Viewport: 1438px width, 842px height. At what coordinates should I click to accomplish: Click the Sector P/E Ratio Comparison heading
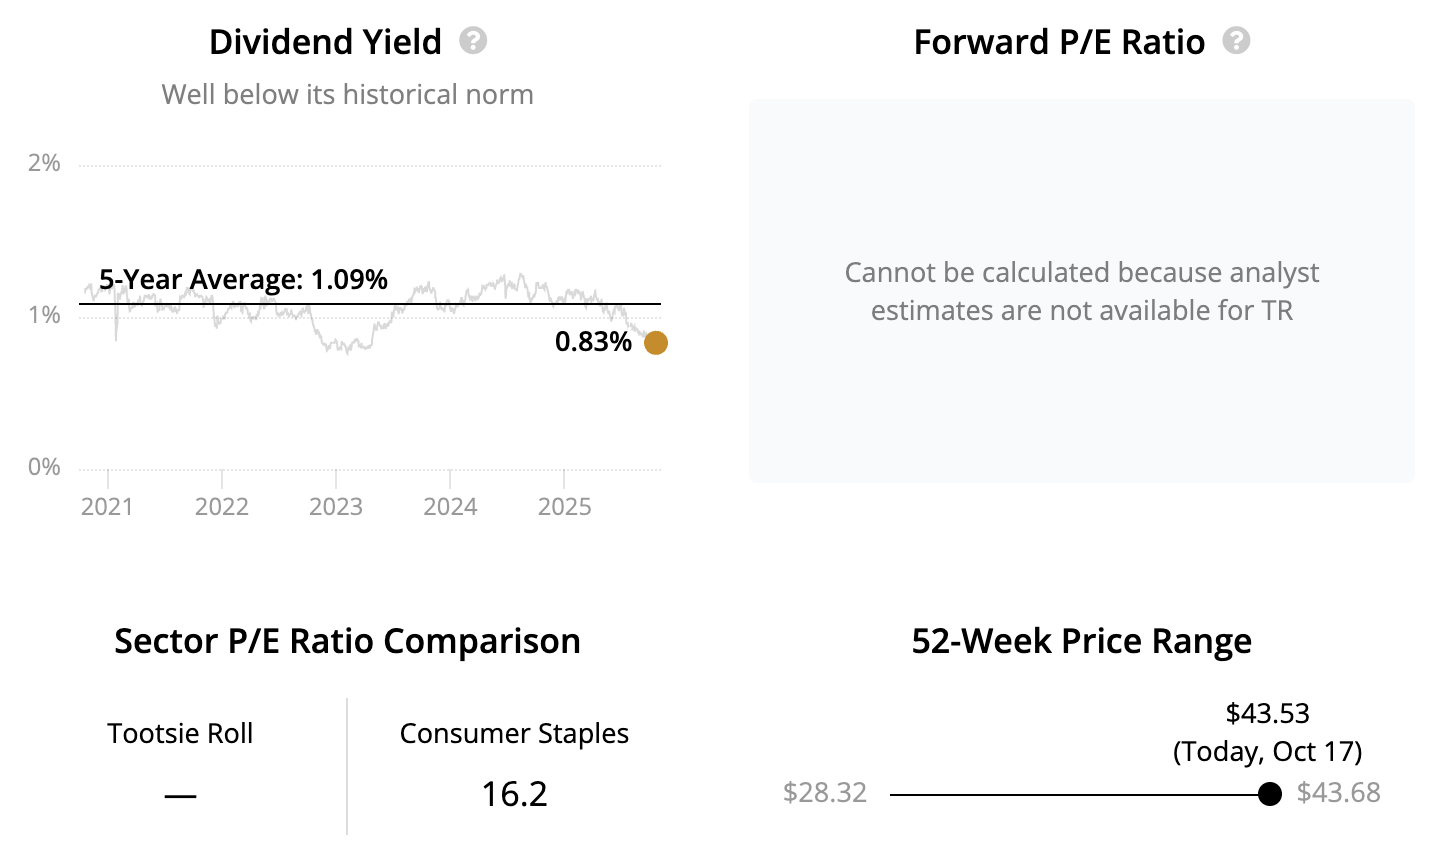click(x=347, y=641)
